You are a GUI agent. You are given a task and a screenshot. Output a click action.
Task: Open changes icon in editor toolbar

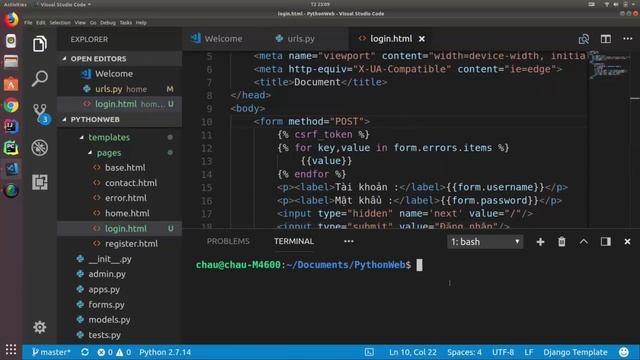coord(584,39)
